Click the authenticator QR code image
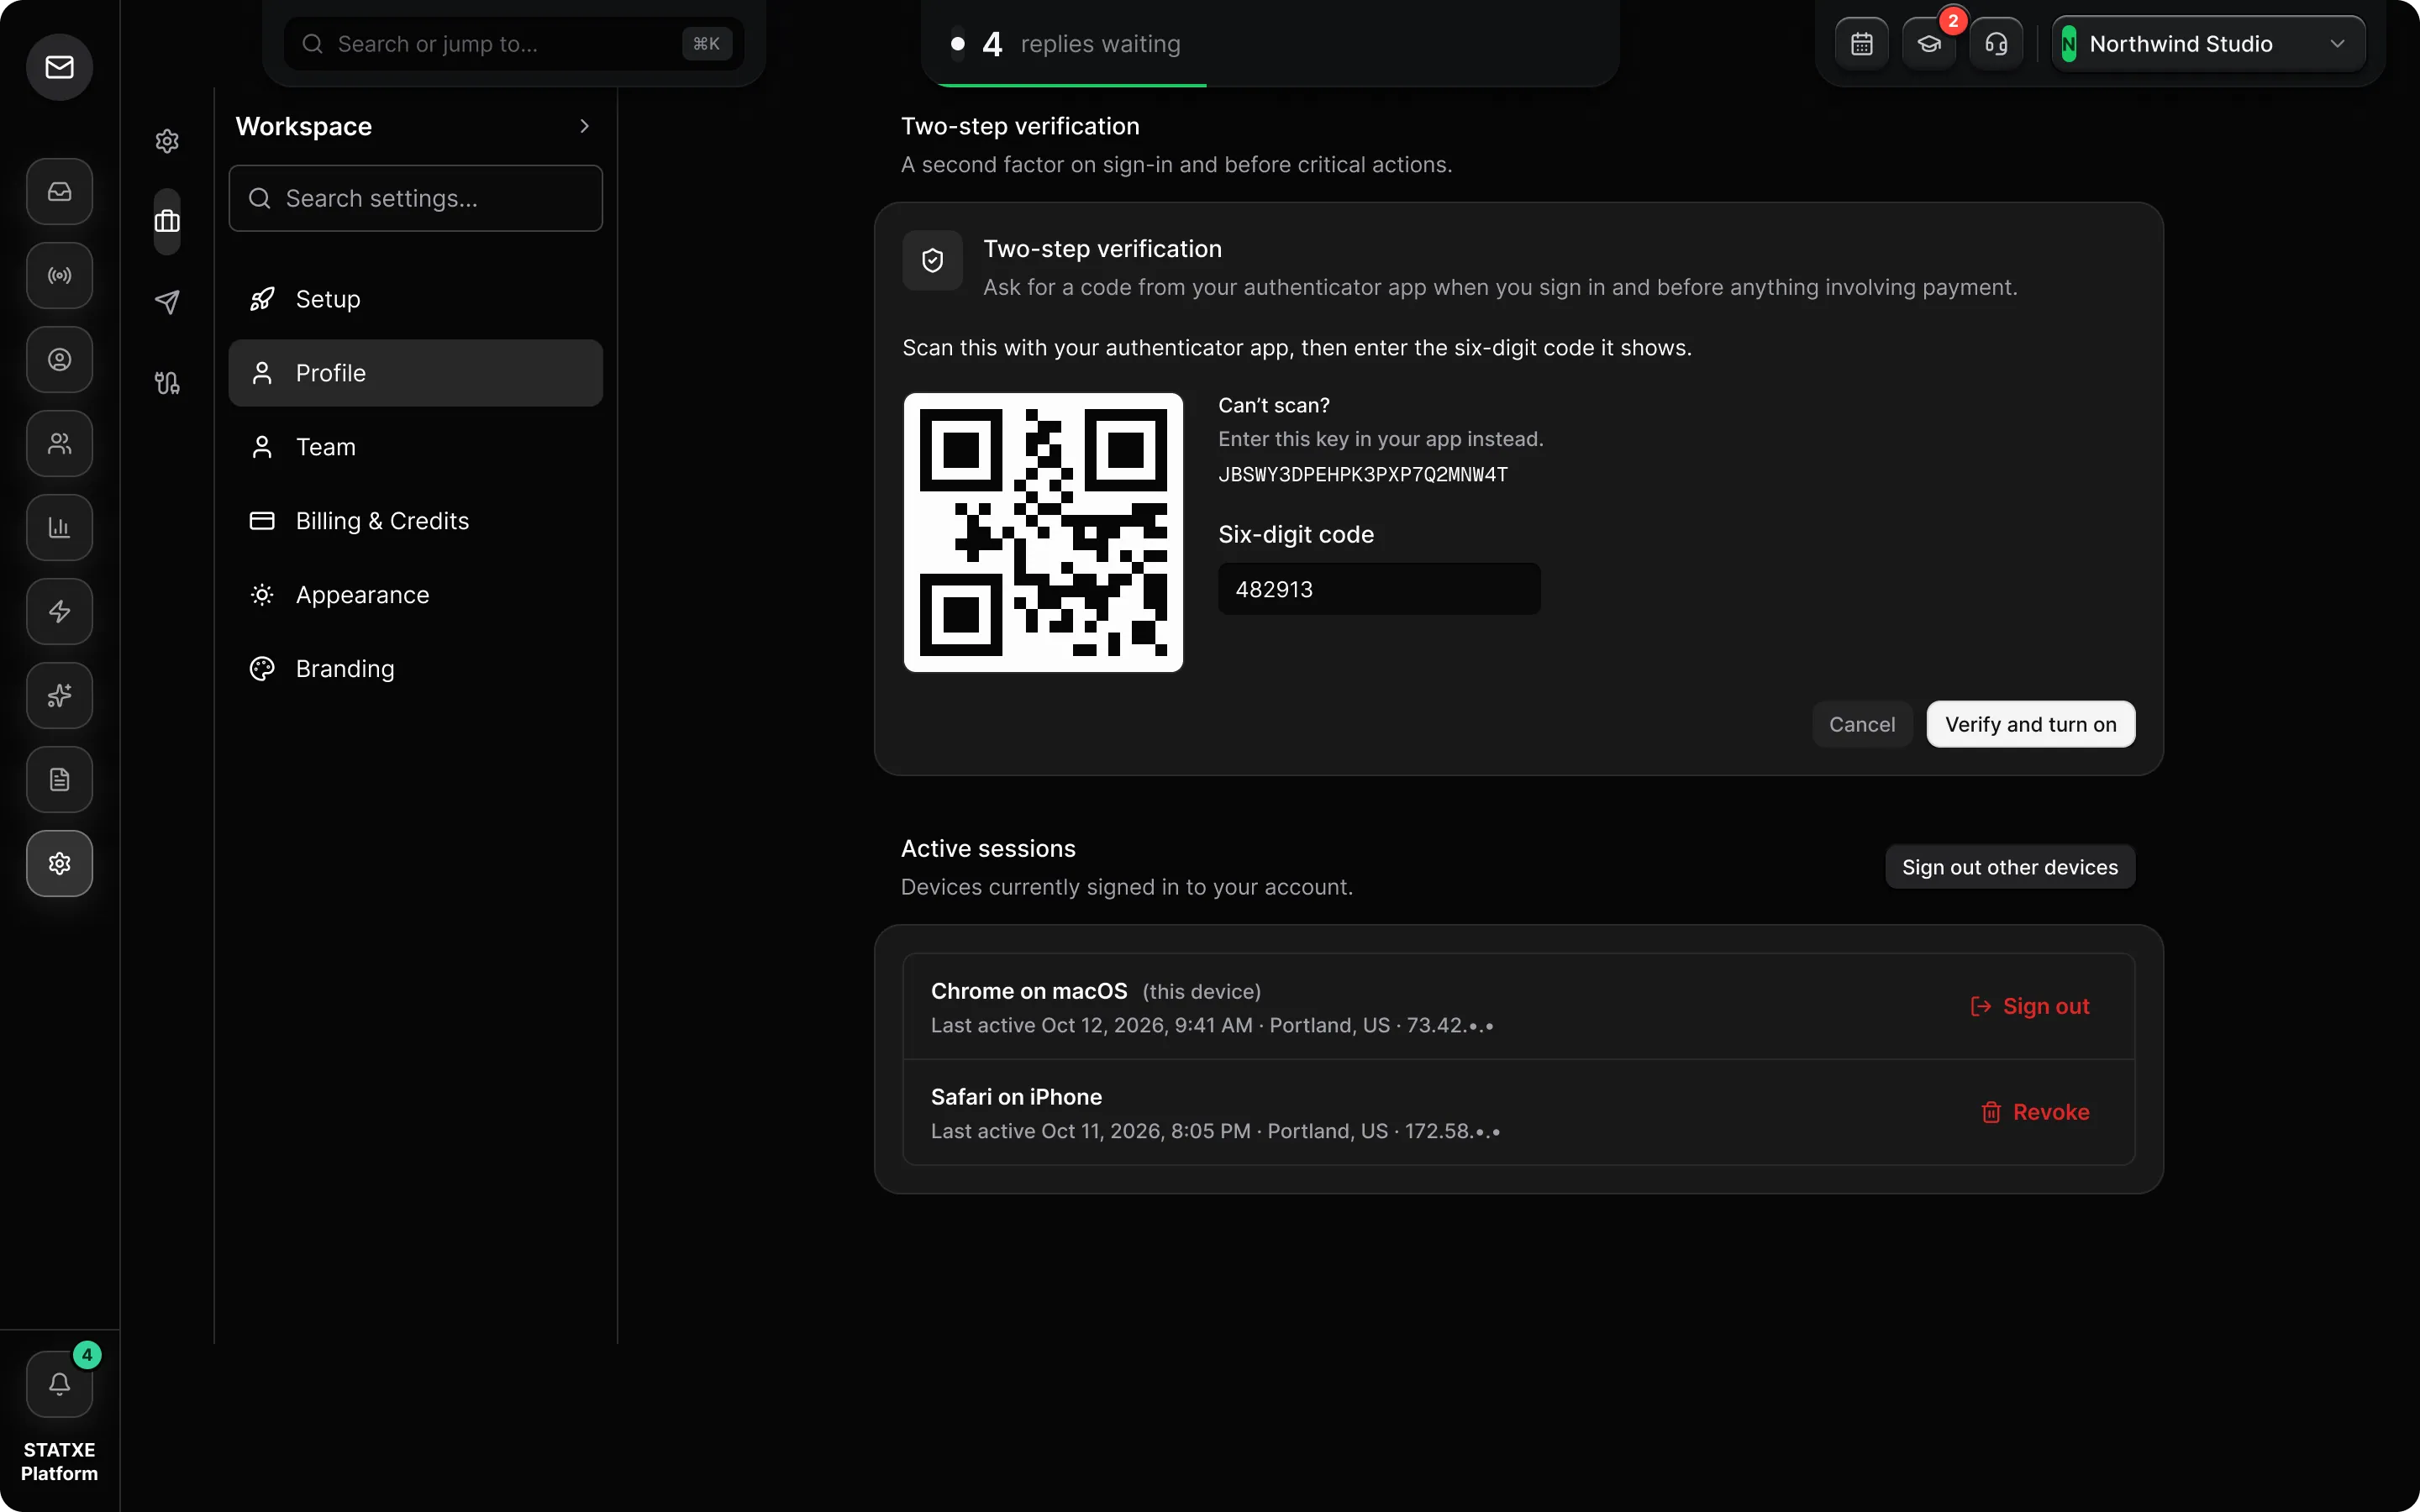The height and width of the screenshot is (1512, 2420). click(1043, 532)
